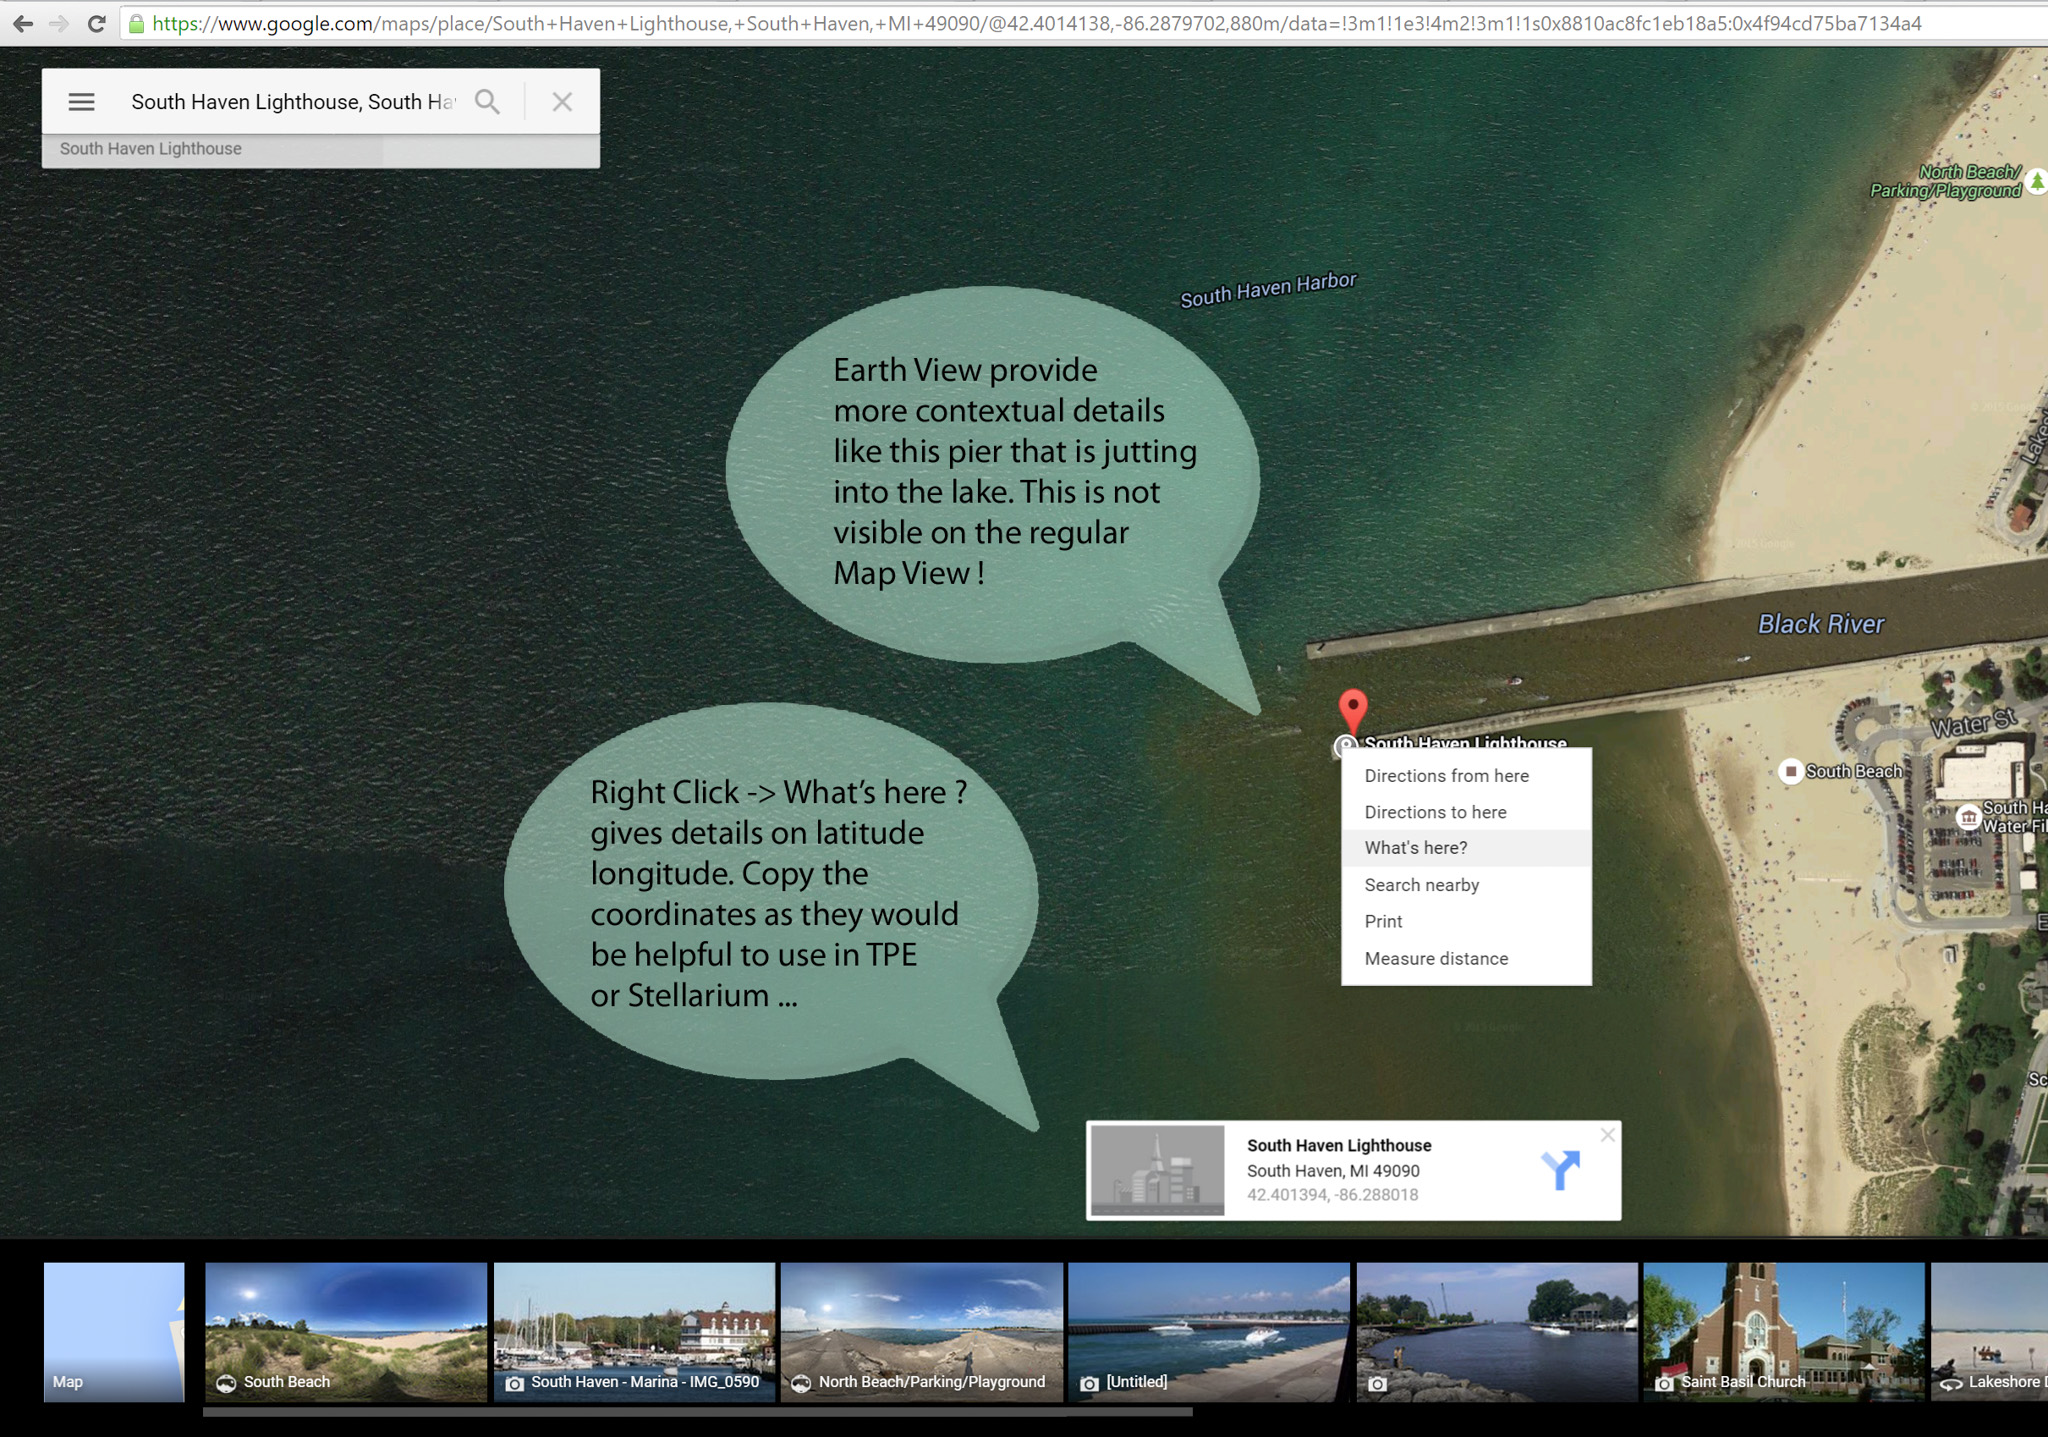This screenshot has width=2048, height=1437.
Task: Click the red location pin marker
Action: click(x=1353, y=711)
